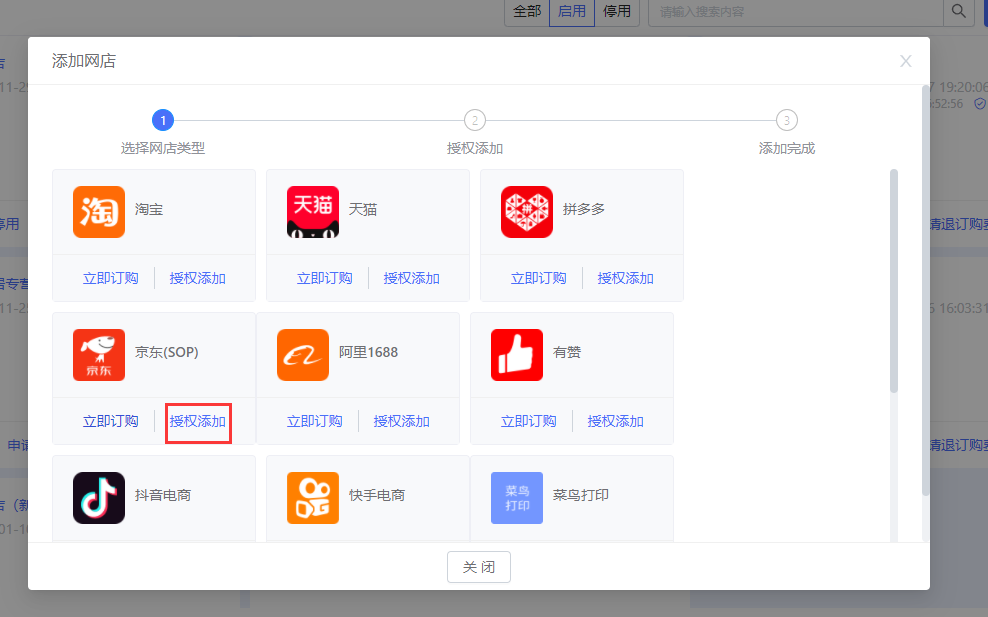Click the Youzan (有赞) thumbs-up icon

[x=517, y=355]
